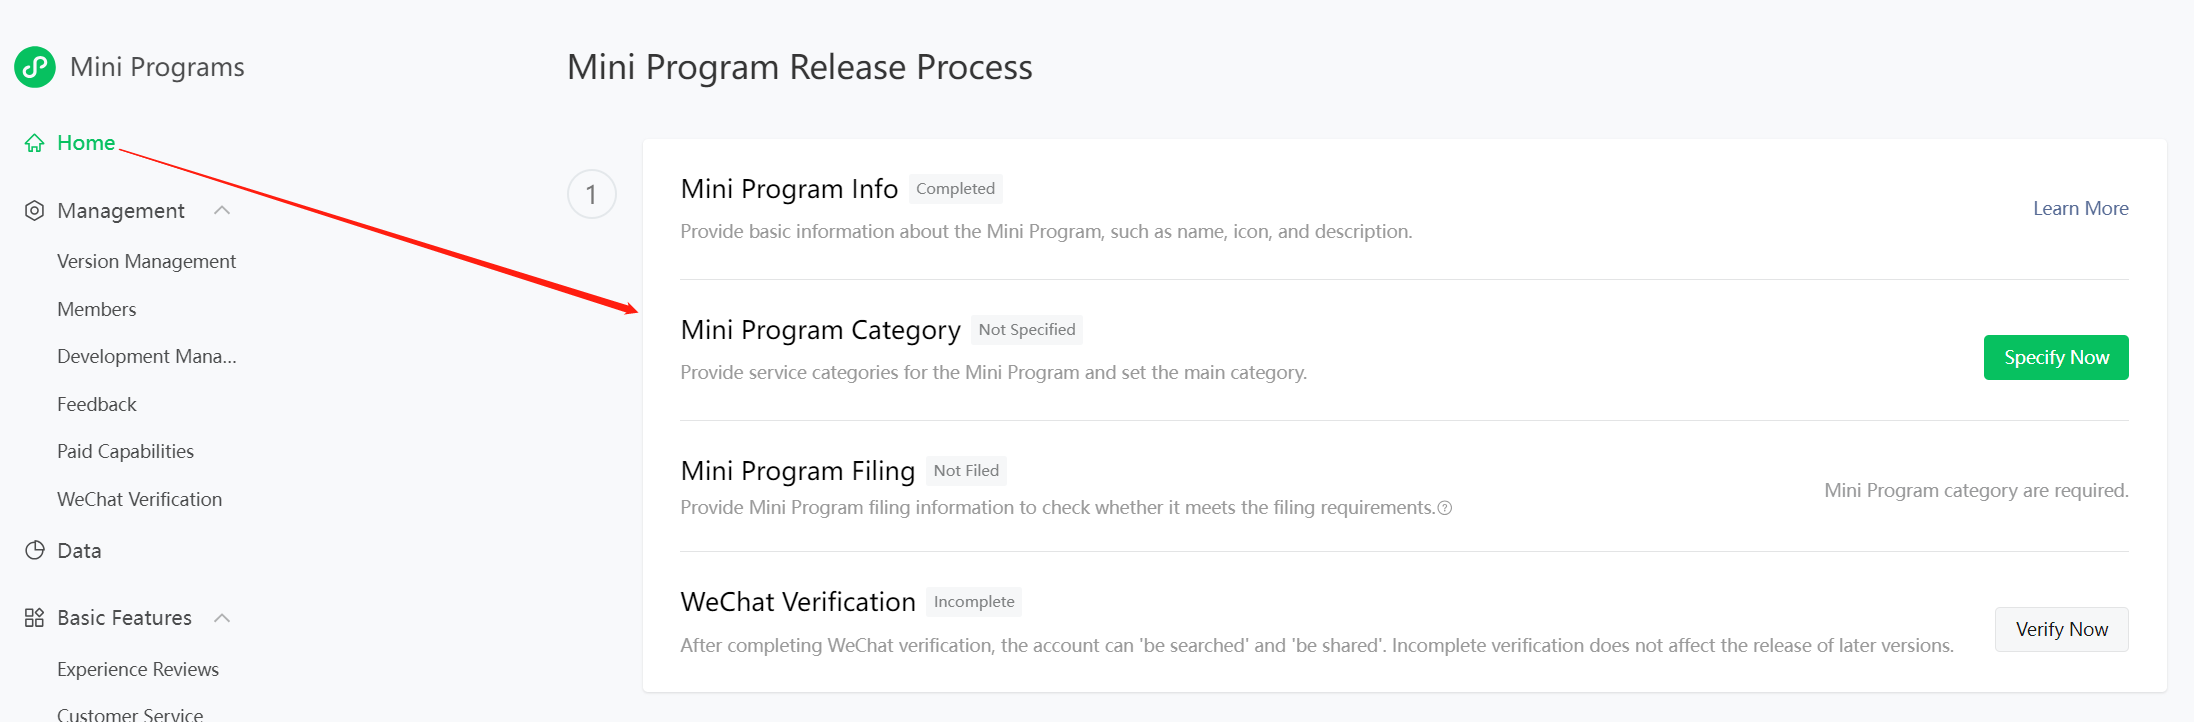Collapse the Management section chevron
This screenshot has width=2194, height=722.
click(222, 211)
